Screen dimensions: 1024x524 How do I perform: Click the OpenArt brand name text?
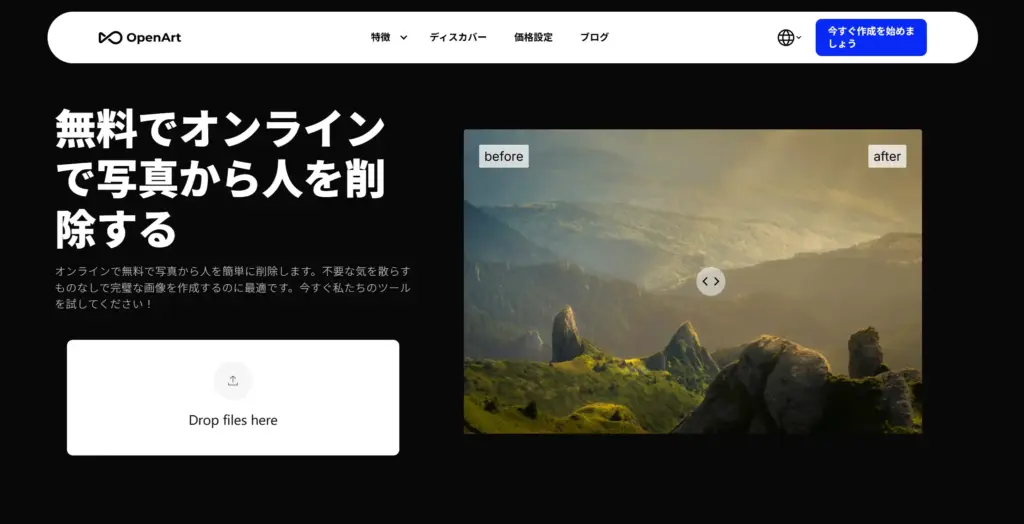tap(153, 38)
